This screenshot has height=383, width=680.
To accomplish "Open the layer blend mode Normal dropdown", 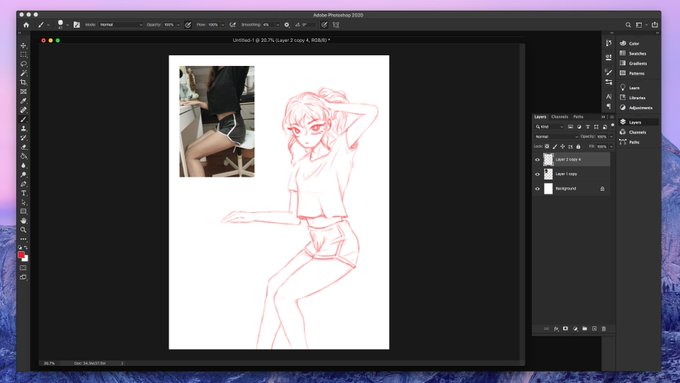I will click(x=556, y=137).
